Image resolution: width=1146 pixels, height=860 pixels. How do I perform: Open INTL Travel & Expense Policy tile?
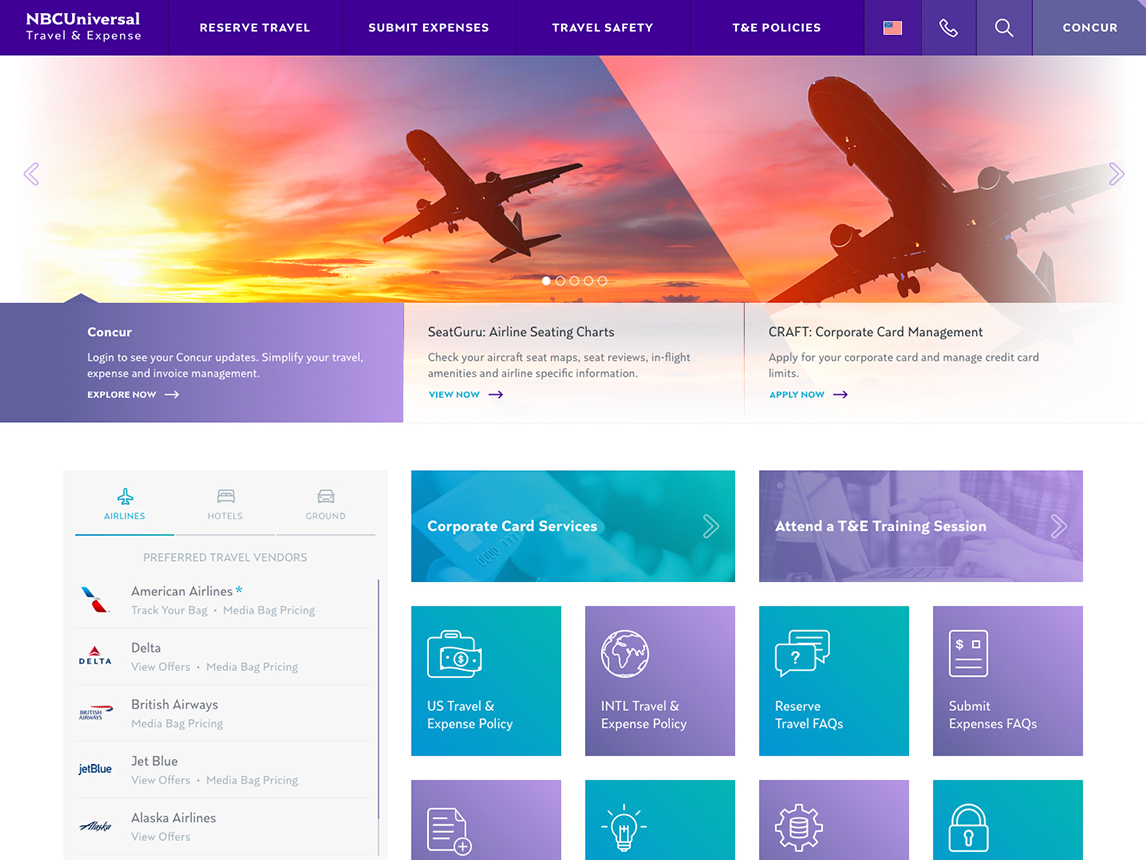pyautogui.click(x=660, y=681)
